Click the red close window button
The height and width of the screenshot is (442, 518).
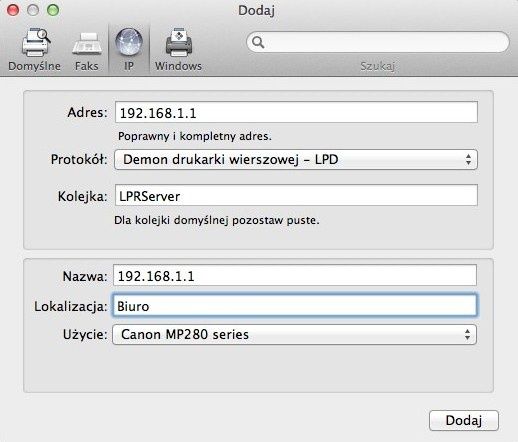(13, 10)
